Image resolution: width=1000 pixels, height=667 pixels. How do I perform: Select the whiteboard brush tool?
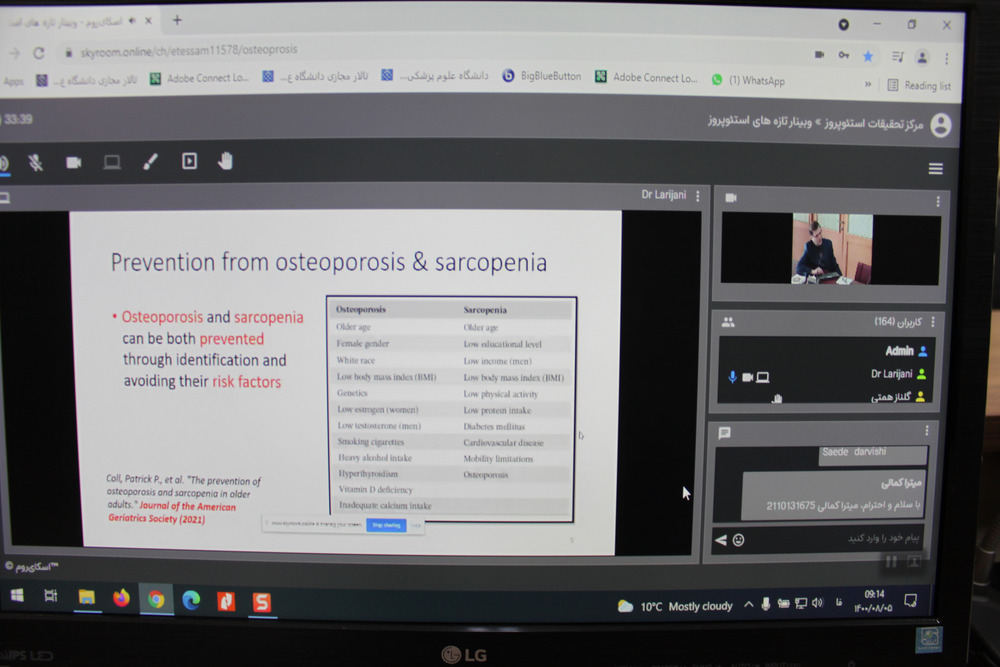click(x=150, y=163)
